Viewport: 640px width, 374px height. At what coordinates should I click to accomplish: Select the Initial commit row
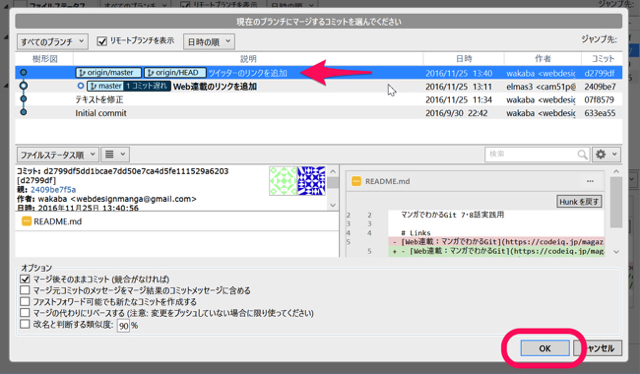pos(319,113)
